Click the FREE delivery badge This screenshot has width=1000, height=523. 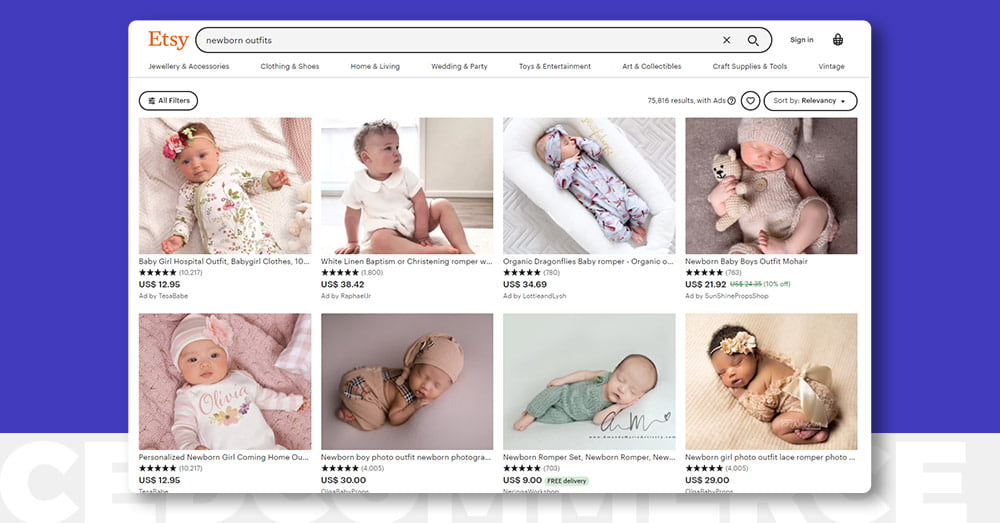[x=566, y=481]
